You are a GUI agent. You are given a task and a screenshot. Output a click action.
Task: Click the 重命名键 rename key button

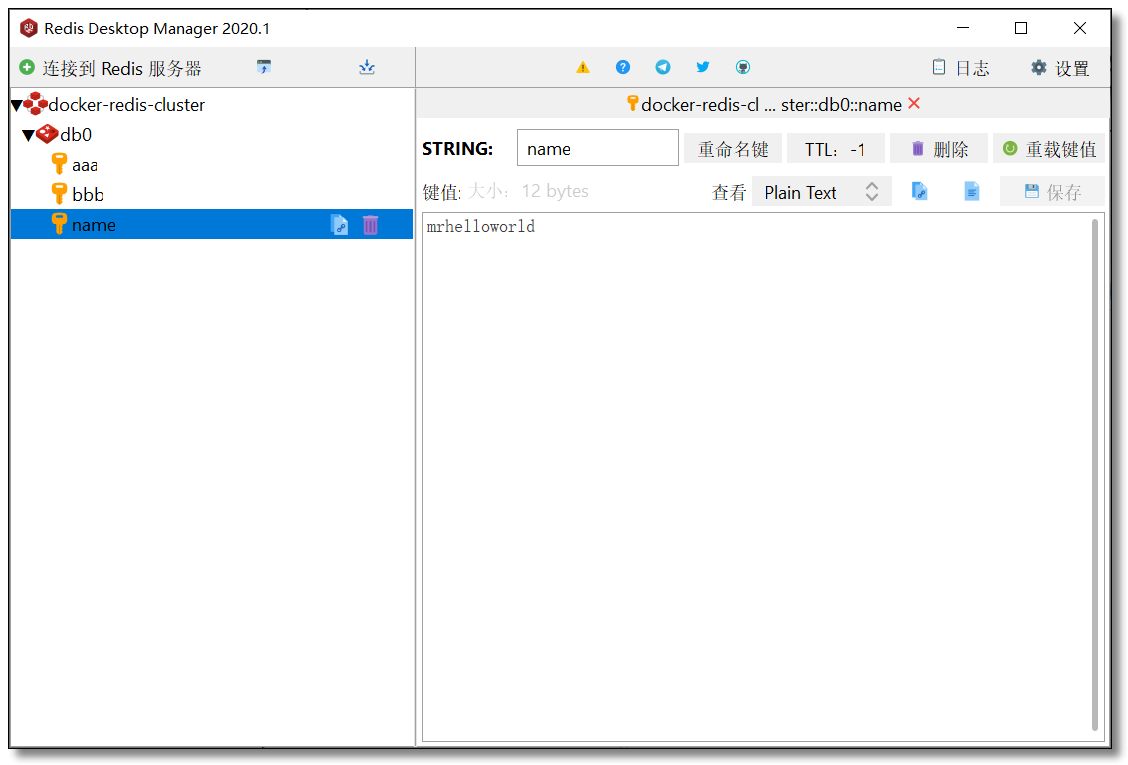[733, 149]
